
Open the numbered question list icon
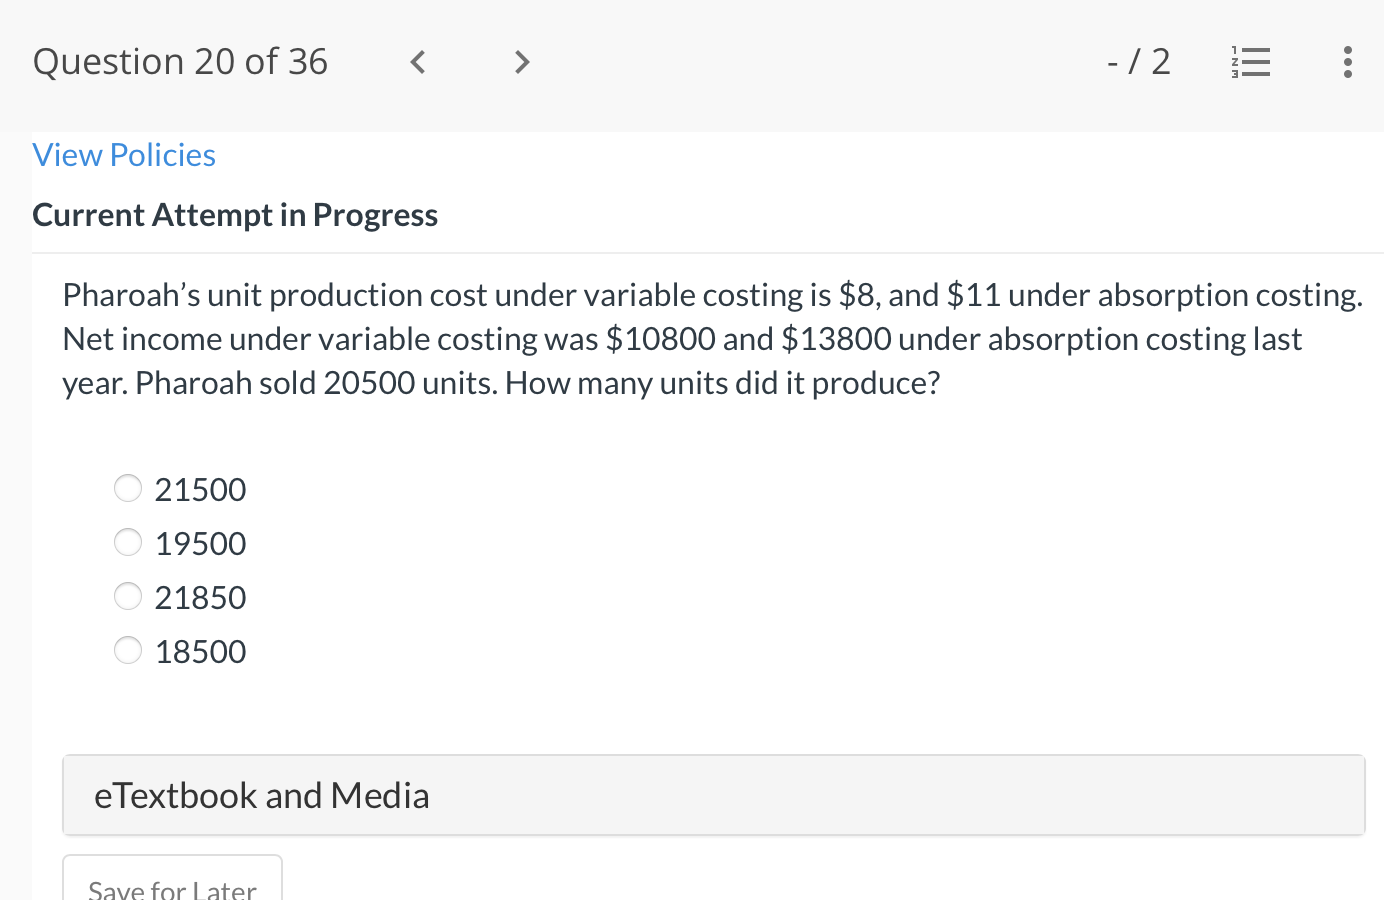coord(1251,61)
